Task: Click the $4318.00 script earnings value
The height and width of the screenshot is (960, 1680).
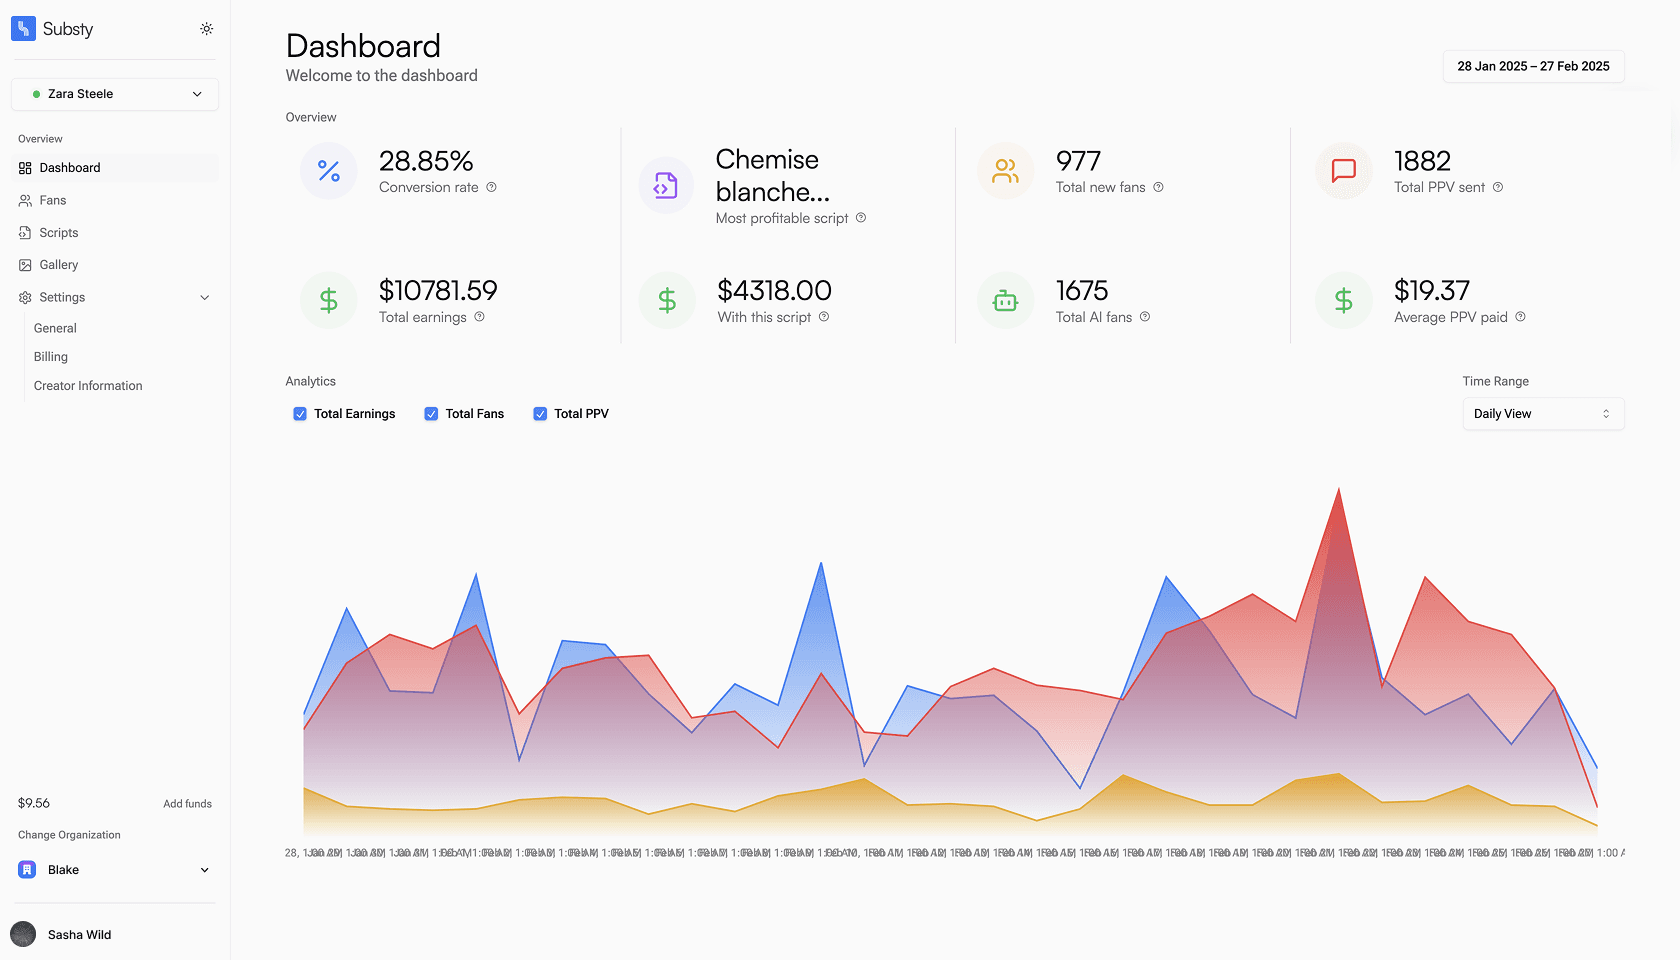Action: pos(775,291)
